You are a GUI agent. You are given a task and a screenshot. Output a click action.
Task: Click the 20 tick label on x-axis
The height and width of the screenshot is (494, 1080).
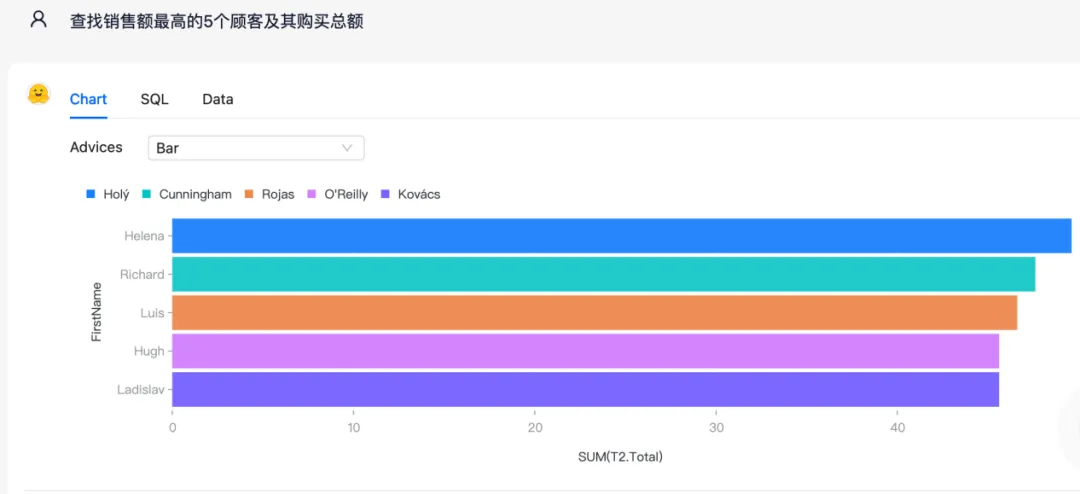pyautogui.click(x=534, y=428)
